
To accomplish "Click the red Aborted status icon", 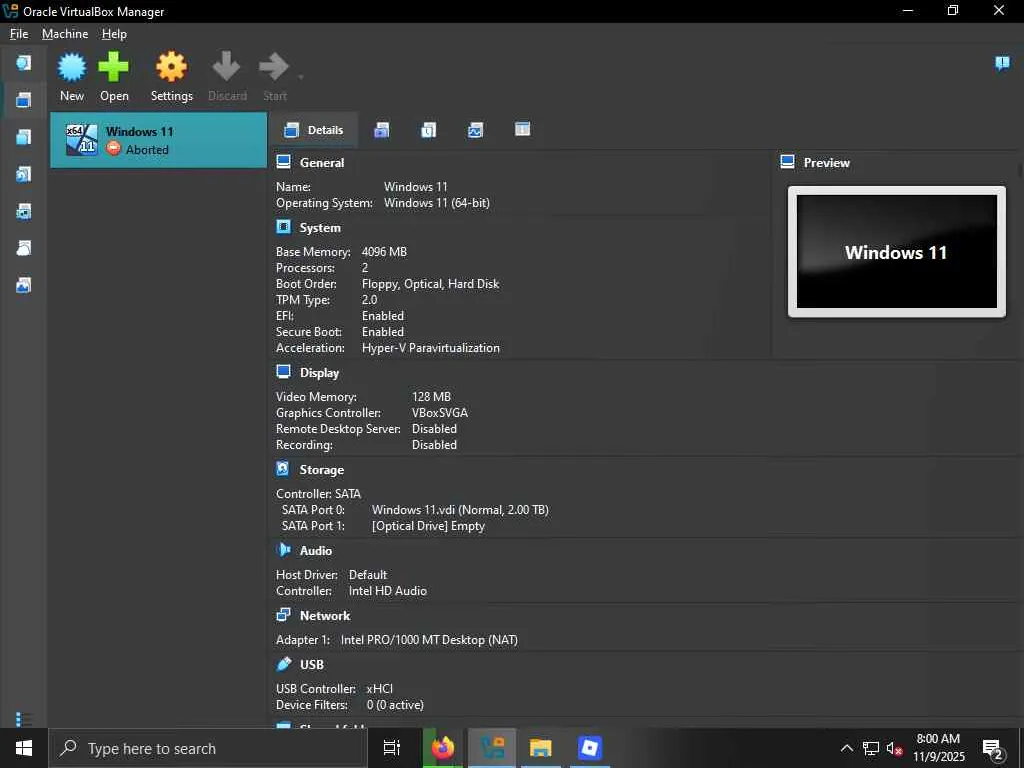I will pos(114,150).
